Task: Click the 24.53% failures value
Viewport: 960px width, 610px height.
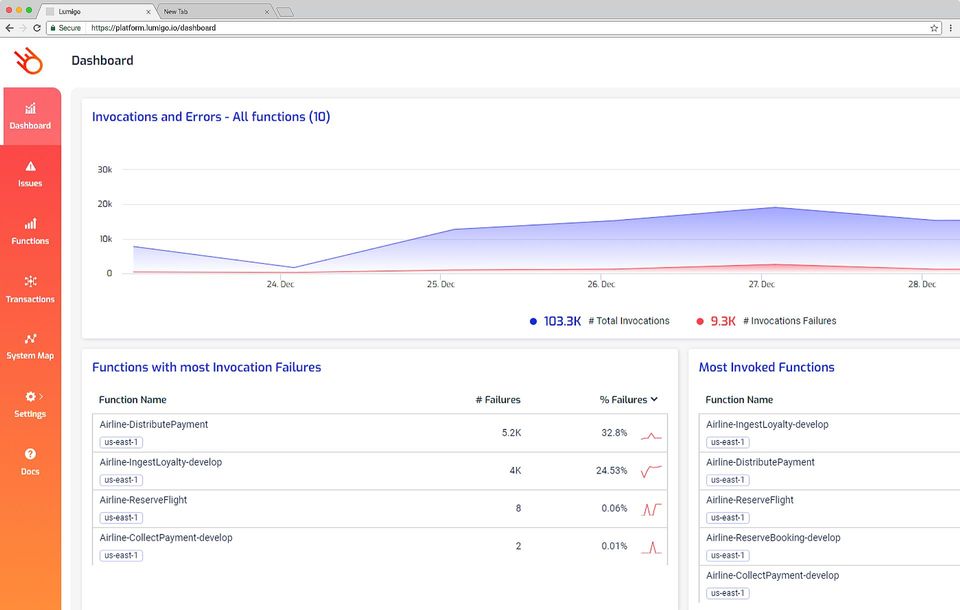Action: click(x=612, y=470)
